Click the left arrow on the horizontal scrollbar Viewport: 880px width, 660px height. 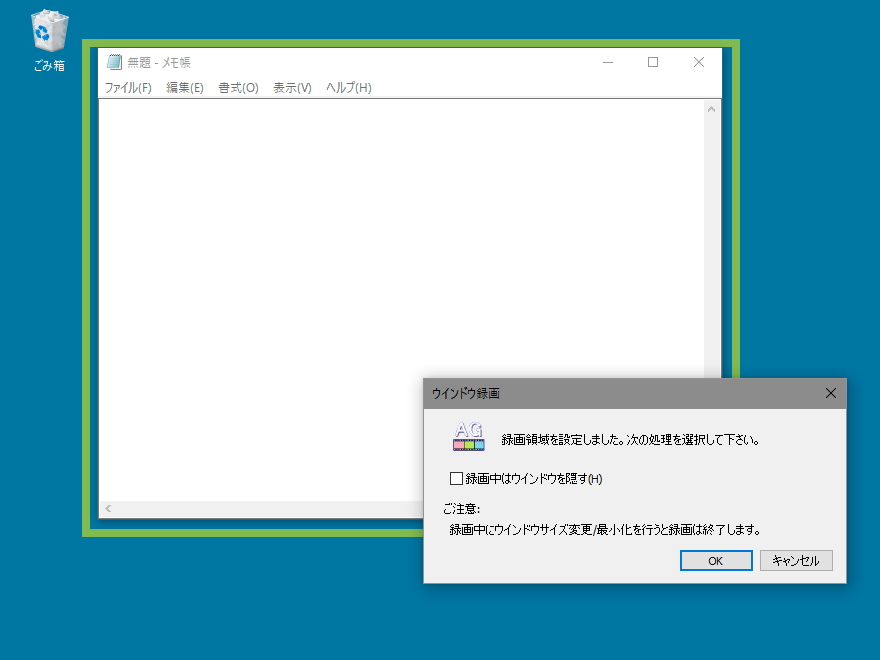[108, 509]
